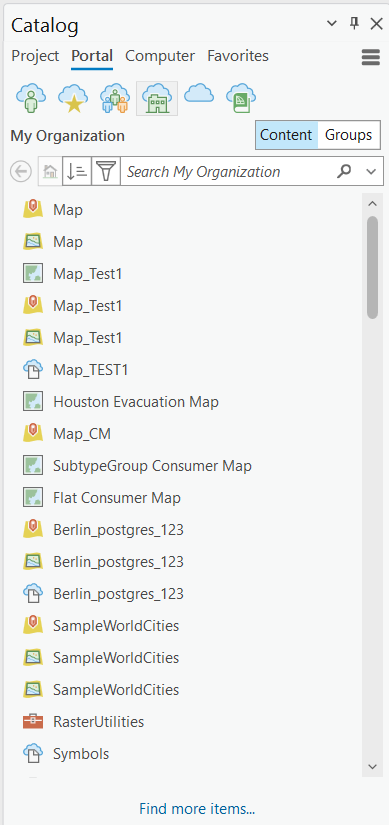Screen dimensions: 389x825
Task: Click the Flat Consumer Map web map icon
Action: coord(33,498)
